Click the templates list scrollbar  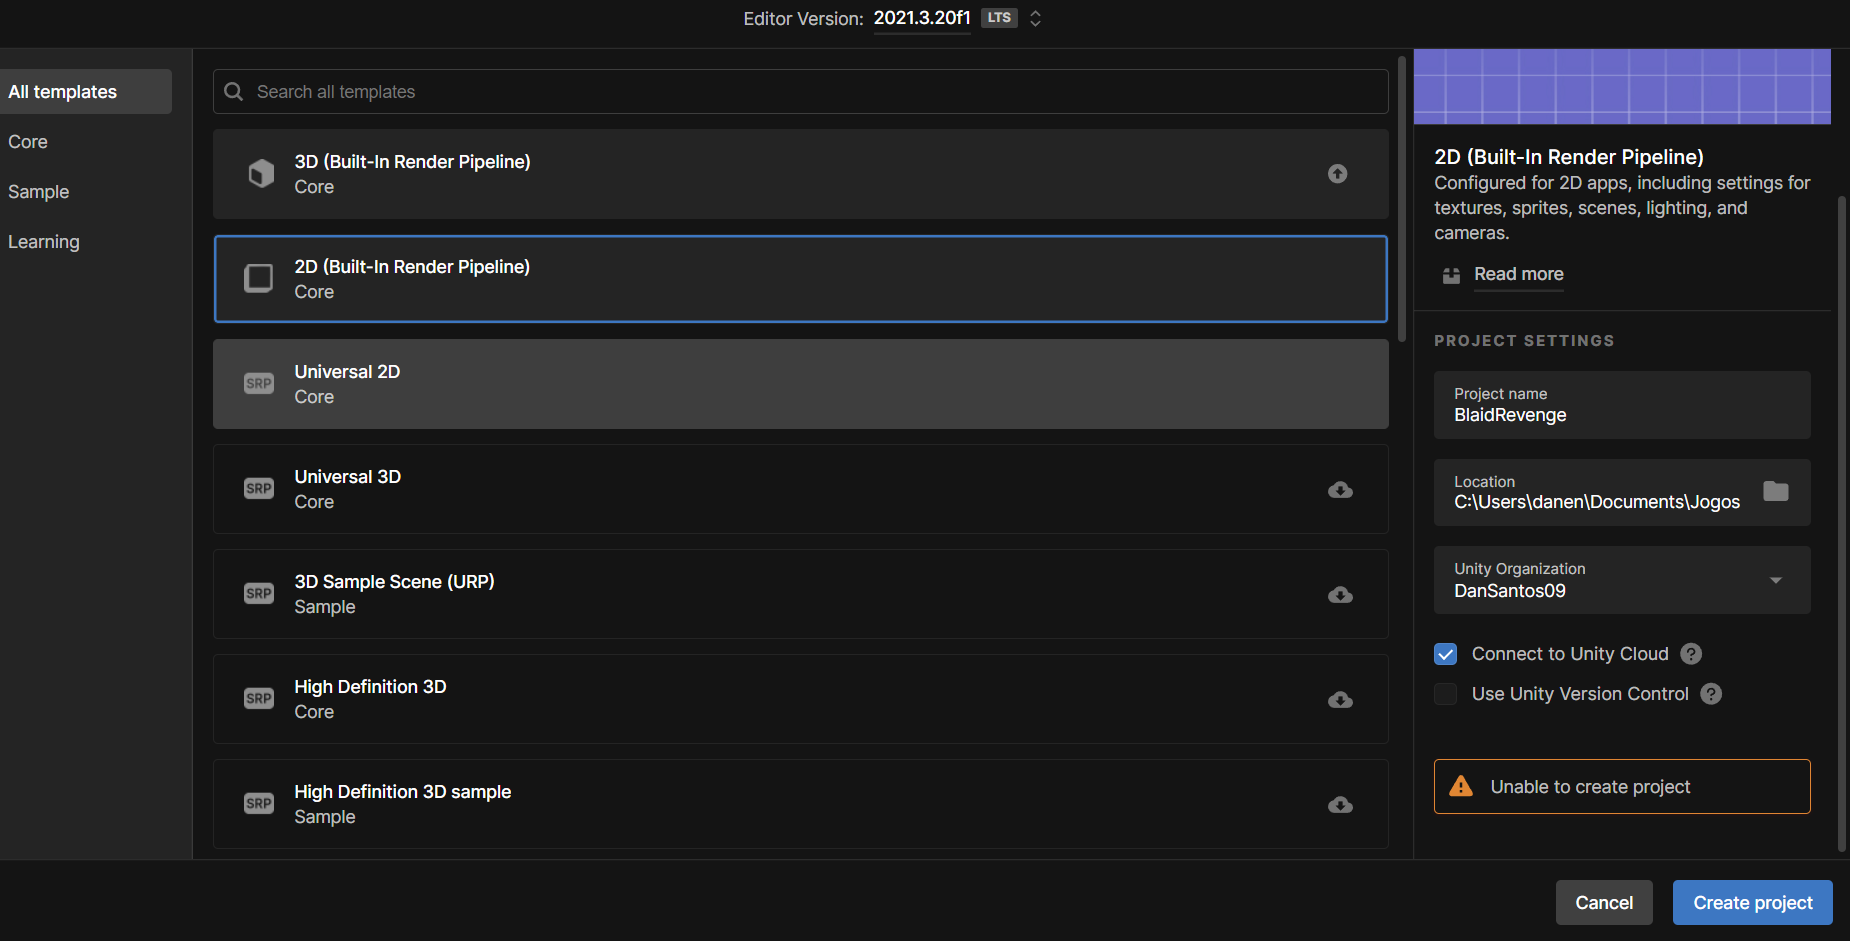(x=1402, y=198)
